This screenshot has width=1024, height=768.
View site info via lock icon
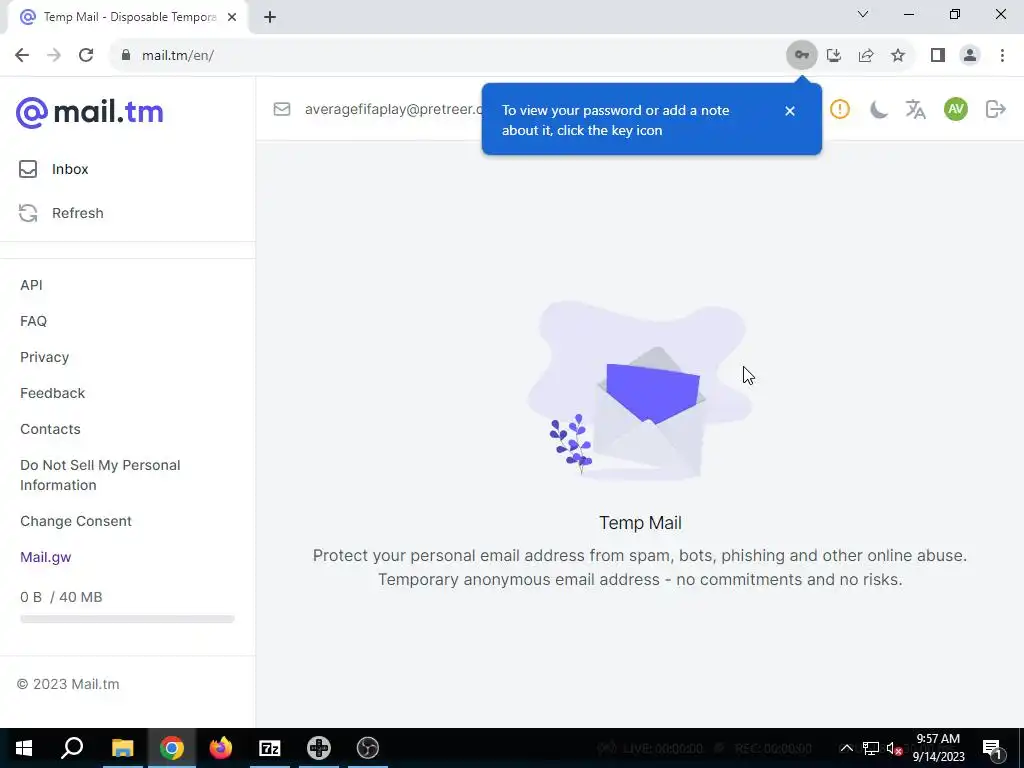click(x=126, y=55)
